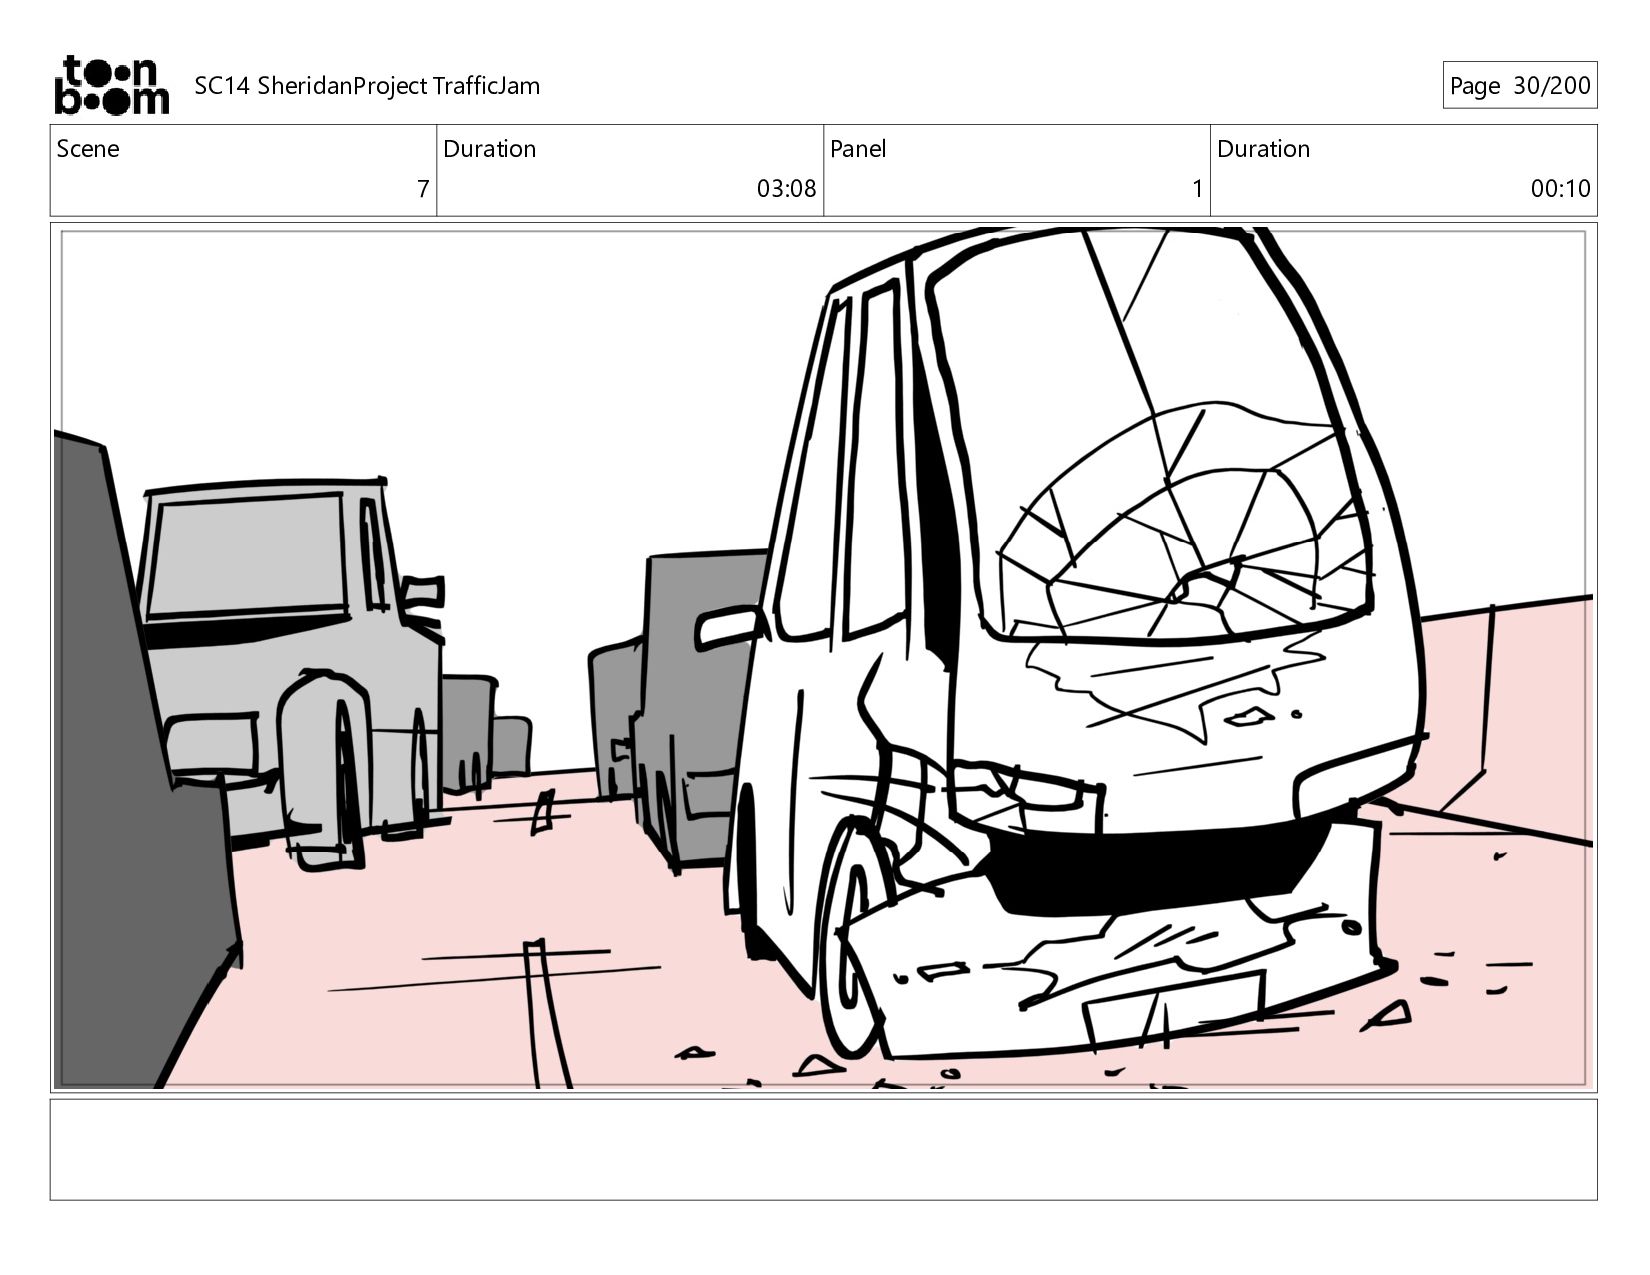Click the Toon Boom logo

click(x=111, y=85)
